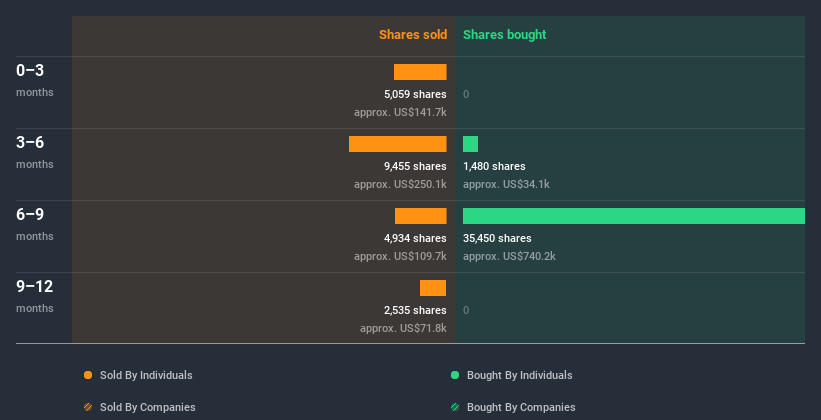821x420 pixels.
Task: Select the Bought By Companies legend label
Action: coord(521,407)
